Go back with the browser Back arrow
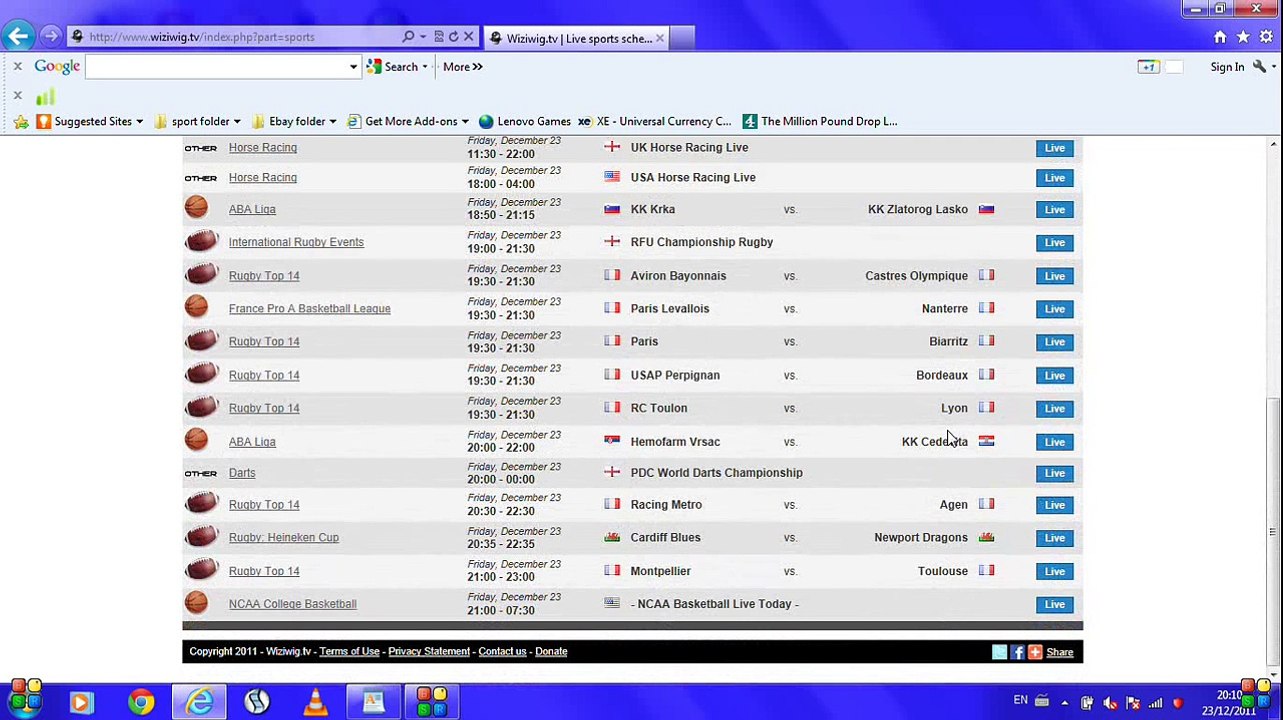This screenshot has height=720, width=1283. click(18, 37)
